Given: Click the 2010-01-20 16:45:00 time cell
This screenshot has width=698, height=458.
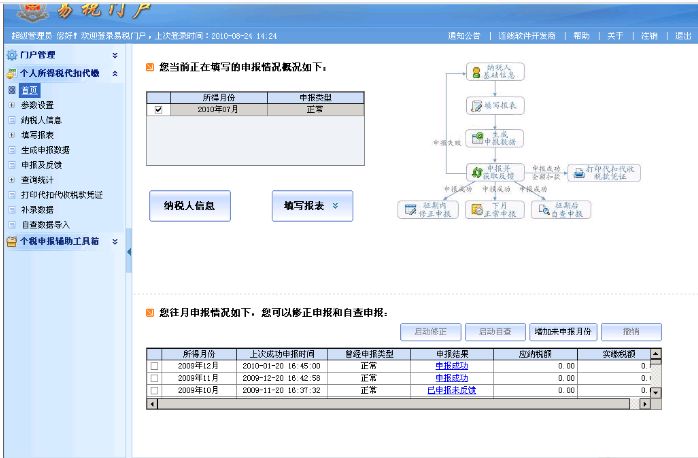Looking at the screenshot, I should 282,366.
